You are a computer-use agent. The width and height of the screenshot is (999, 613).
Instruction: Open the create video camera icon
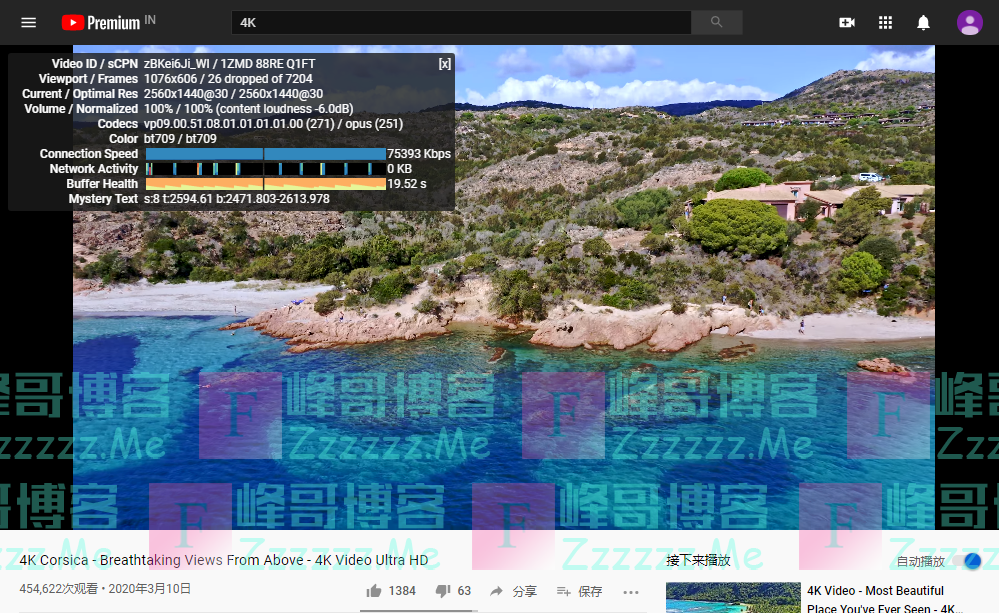[847, 22]
